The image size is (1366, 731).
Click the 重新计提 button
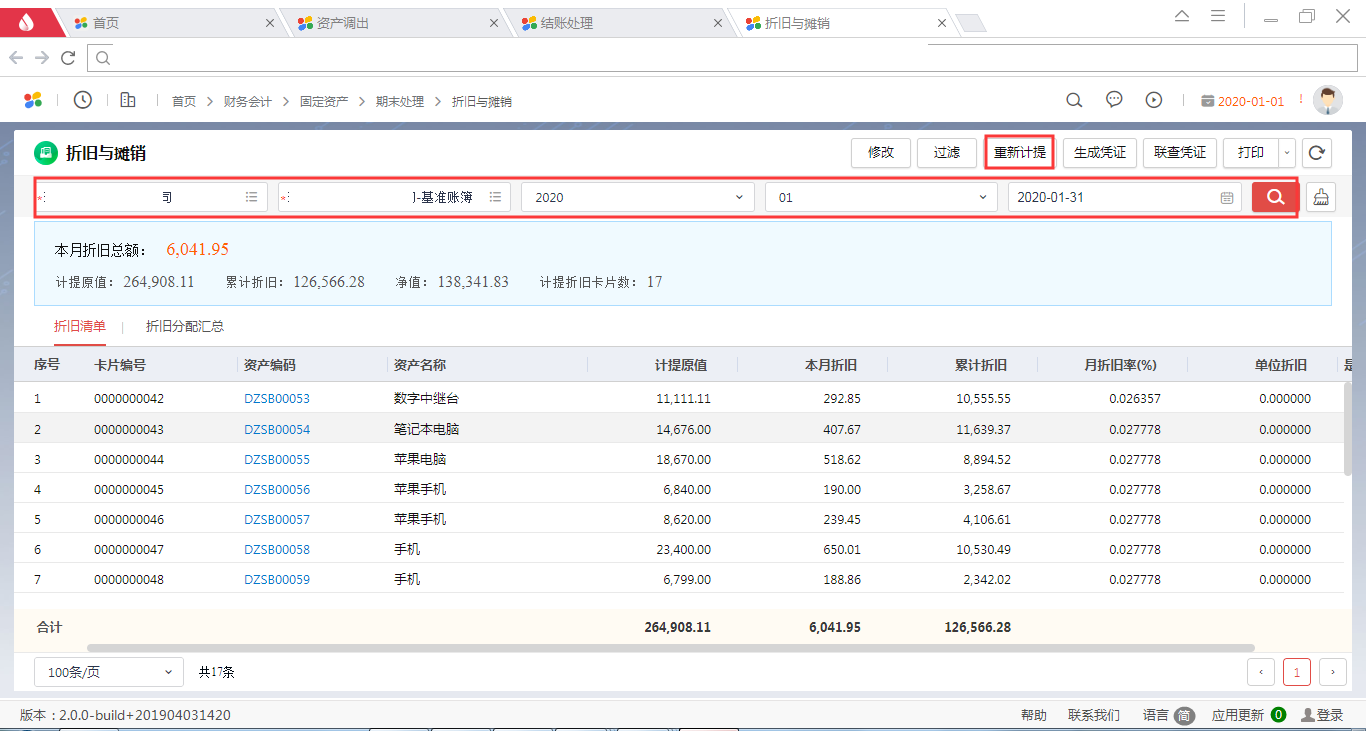(1020, 153)
